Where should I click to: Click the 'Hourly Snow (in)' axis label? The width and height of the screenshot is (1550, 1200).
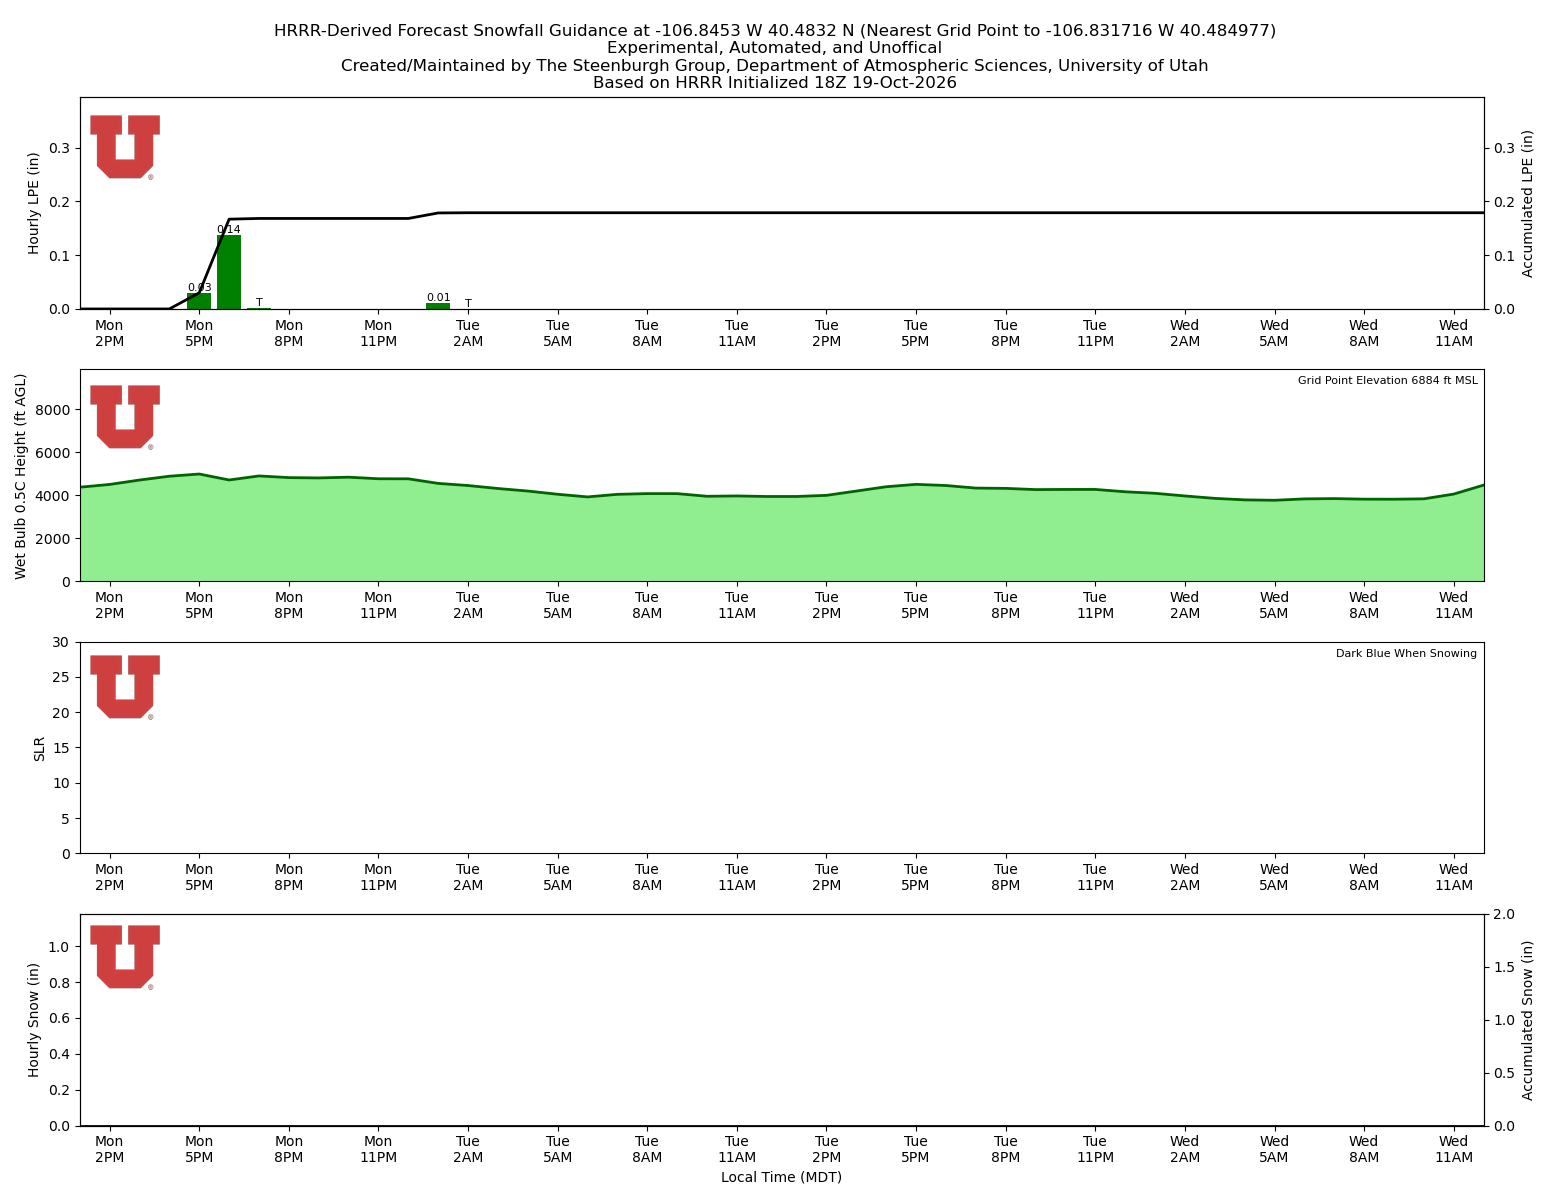34,1020
